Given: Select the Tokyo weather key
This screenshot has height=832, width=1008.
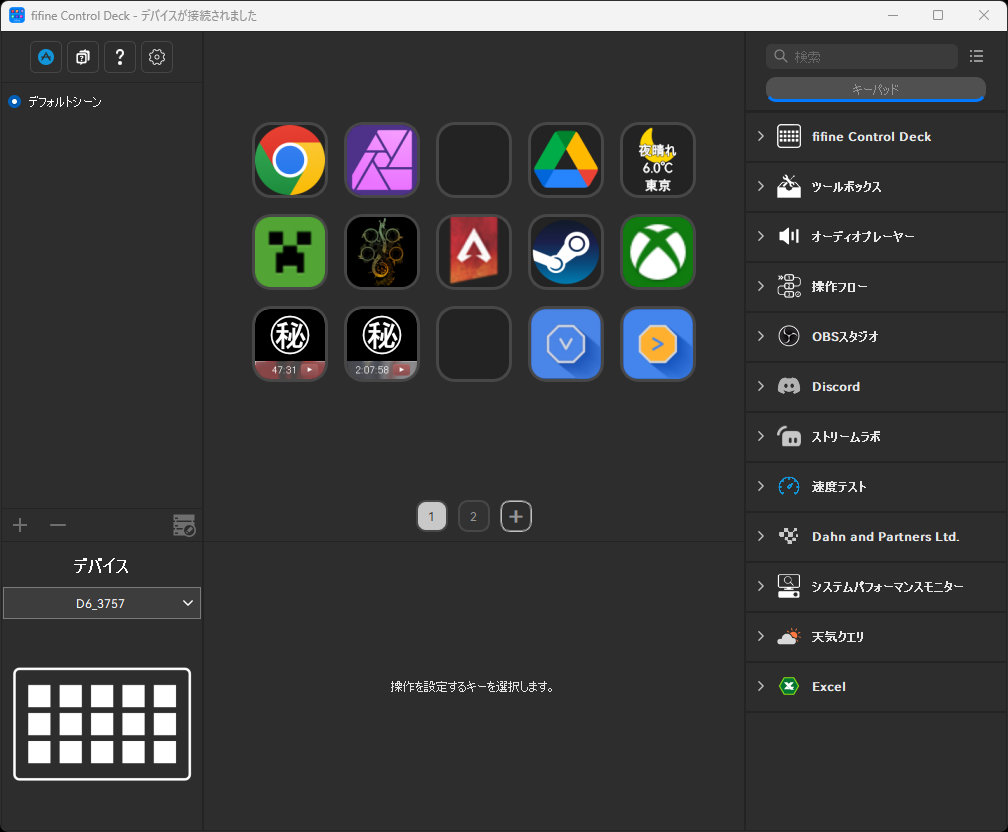Looking at the screenshot, I should (x=658, y=160).
